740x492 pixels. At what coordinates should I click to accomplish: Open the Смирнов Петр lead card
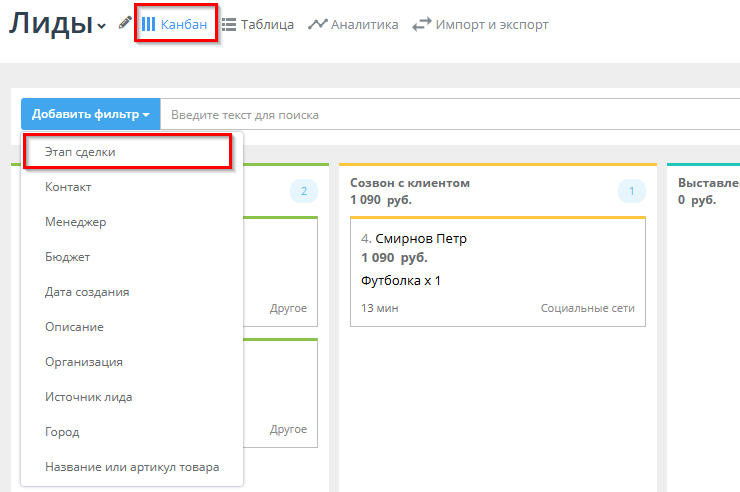tap(497, 270)
